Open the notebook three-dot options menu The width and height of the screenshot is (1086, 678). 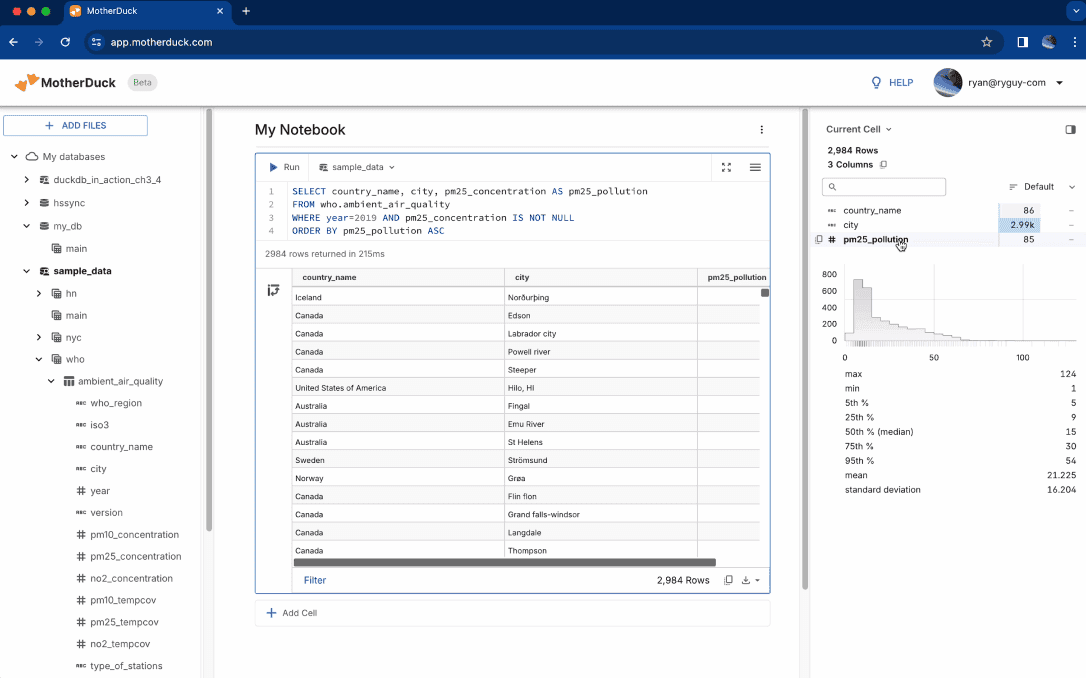click(x=761, y=130)
